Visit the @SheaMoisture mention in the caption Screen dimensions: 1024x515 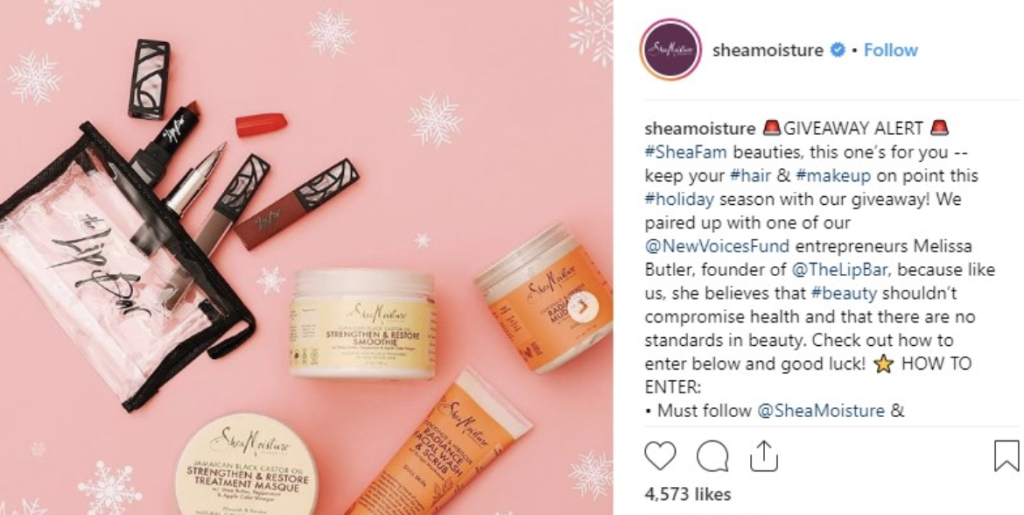pos(820,411)
